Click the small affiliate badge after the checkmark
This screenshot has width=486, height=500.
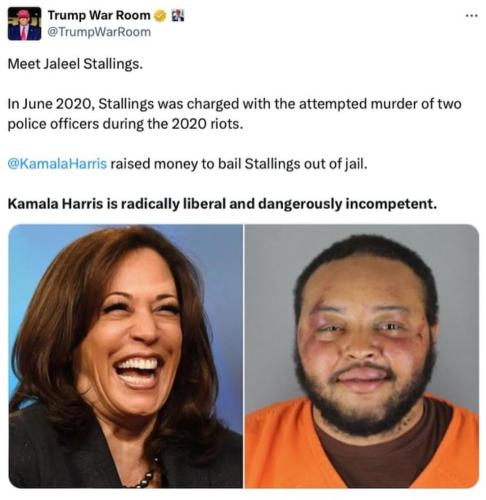pos(178,15)
